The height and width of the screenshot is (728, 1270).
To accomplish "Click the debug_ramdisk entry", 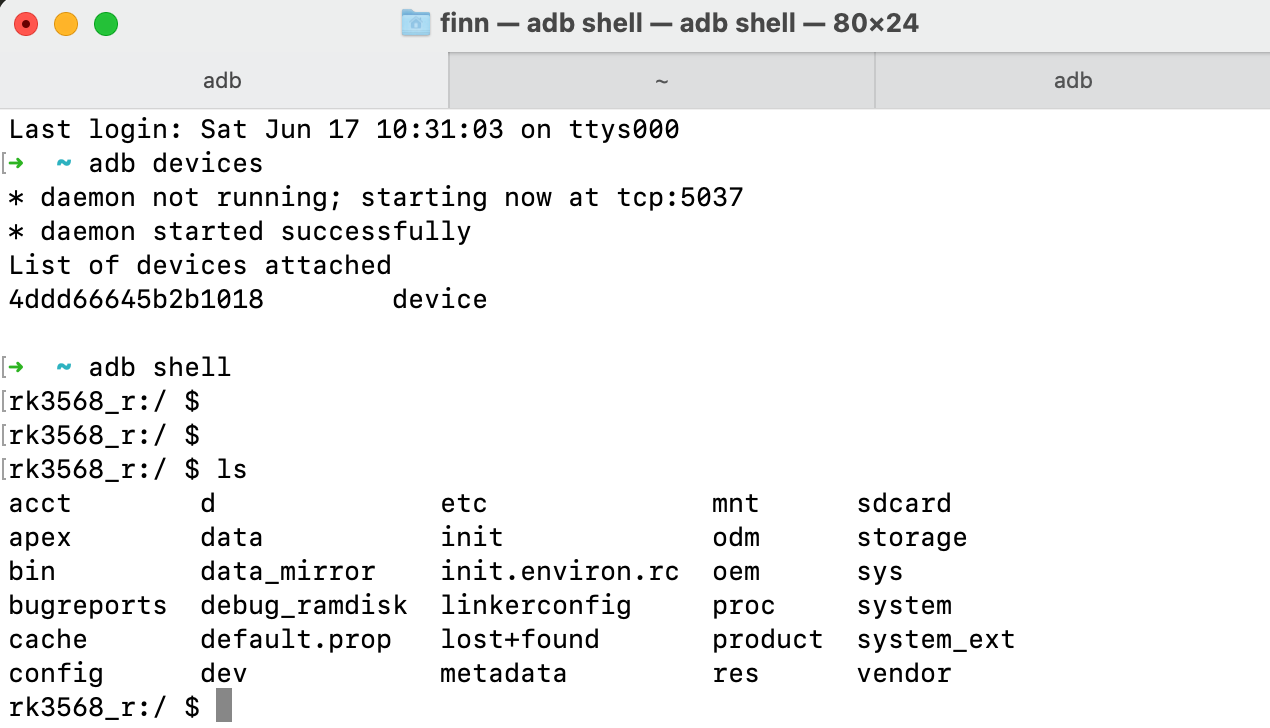I will coord(304,605).
